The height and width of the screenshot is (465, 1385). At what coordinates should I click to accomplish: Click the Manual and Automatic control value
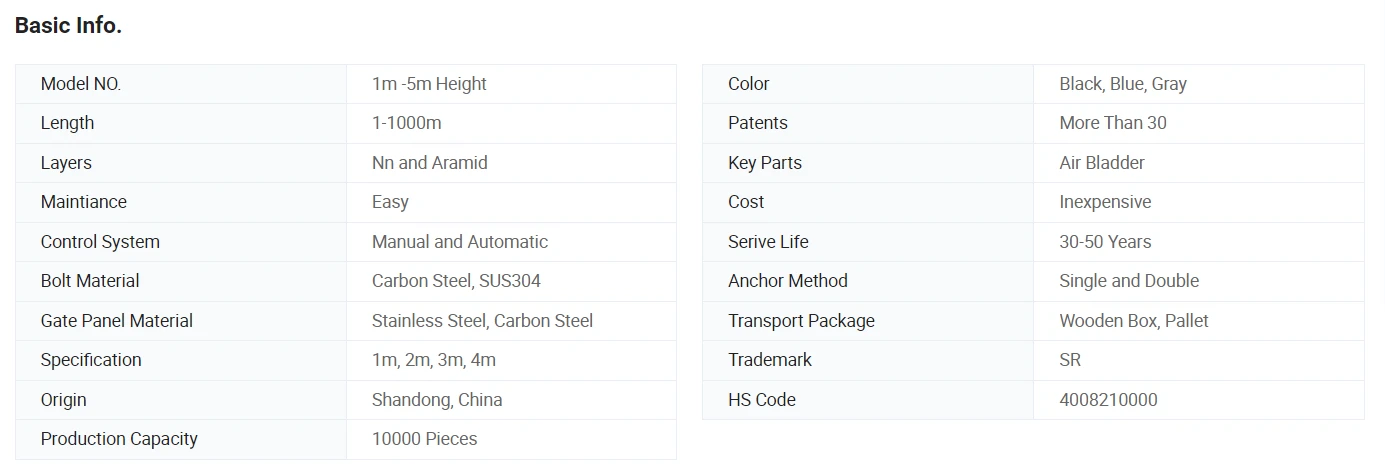pyautogui.click(x=459, y=242)
